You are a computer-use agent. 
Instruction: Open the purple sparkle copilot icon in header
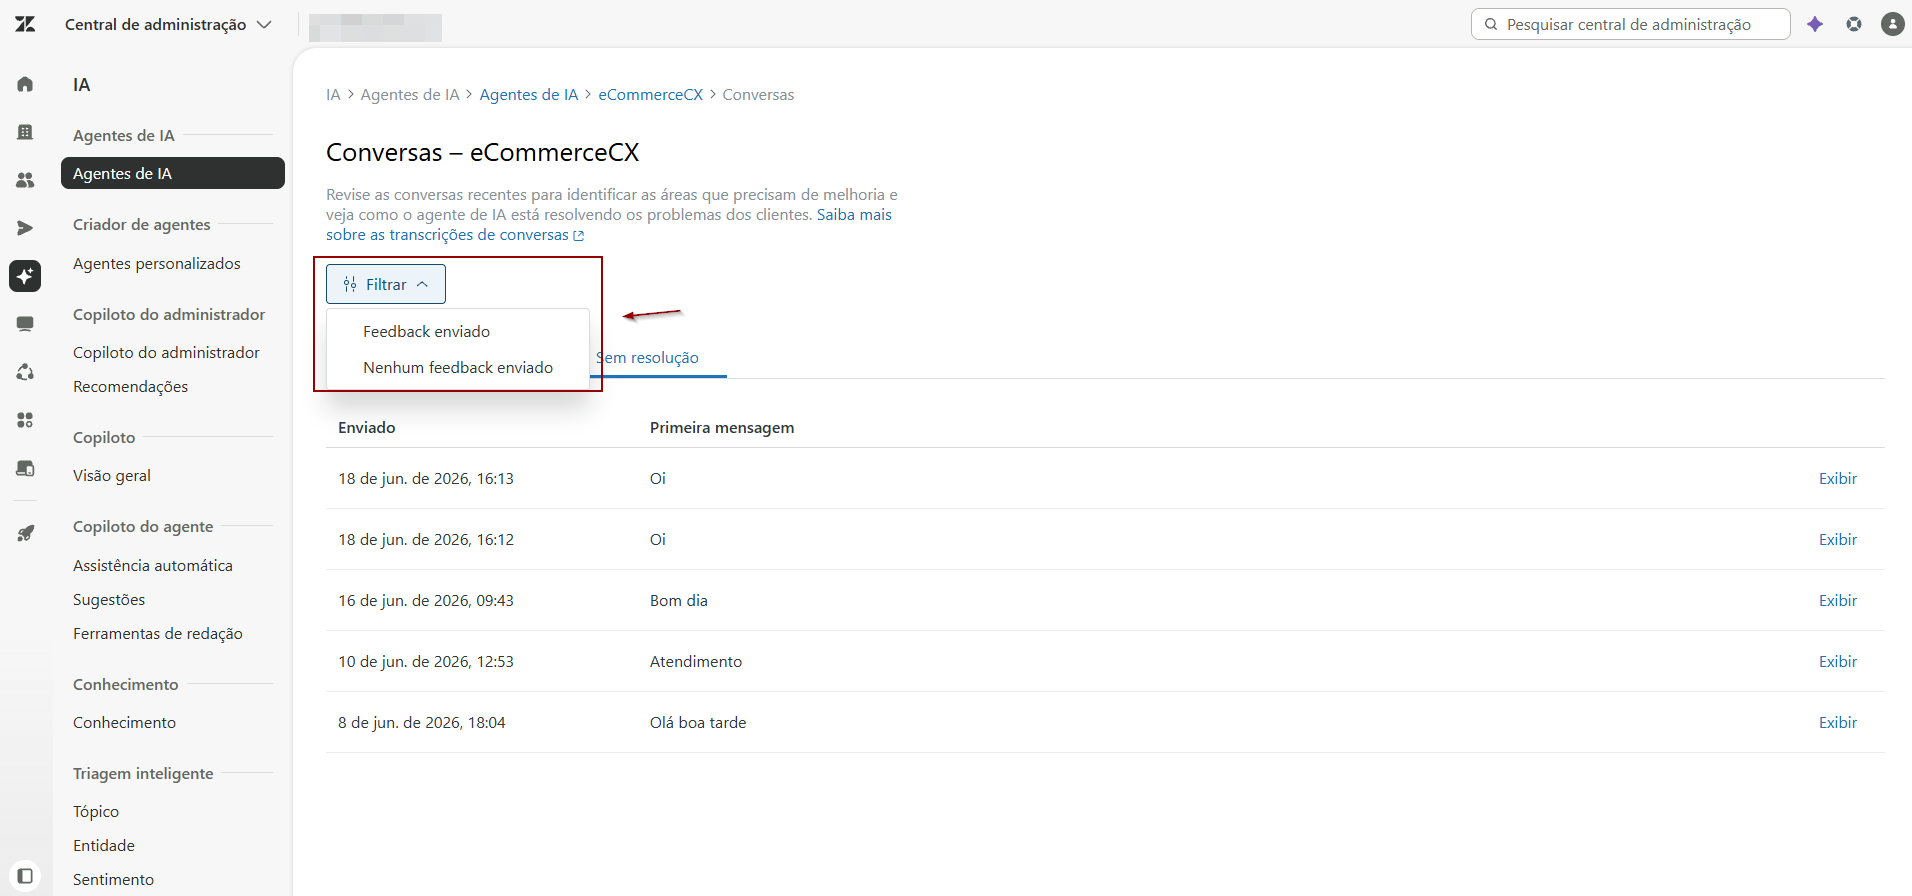point(1815,24)
